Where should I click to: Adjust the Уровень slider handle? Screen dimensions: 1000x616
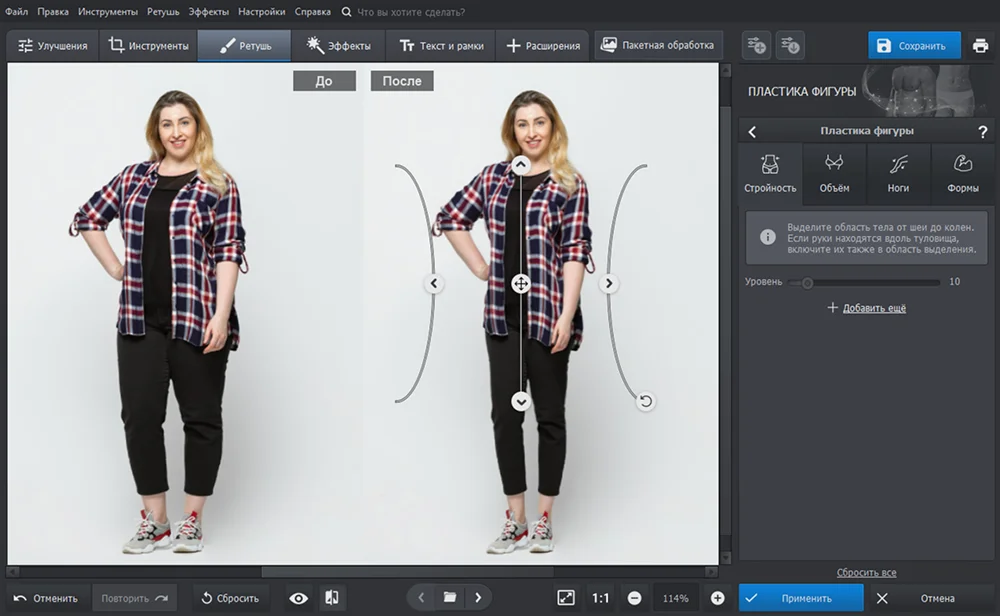pyautogui.click(x=807, y=282)
